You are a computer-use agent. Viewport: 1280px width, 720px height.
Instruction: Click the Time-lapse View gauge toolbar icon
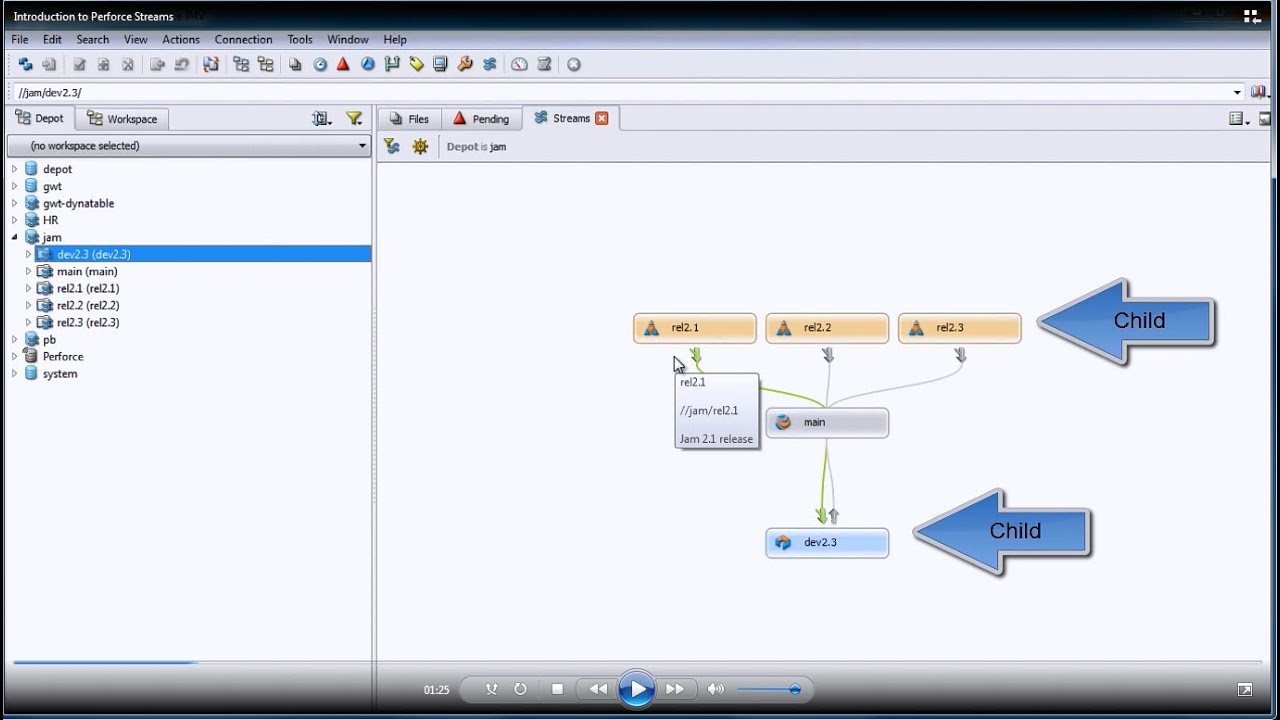pyautogui.click(x=519, y=64)
